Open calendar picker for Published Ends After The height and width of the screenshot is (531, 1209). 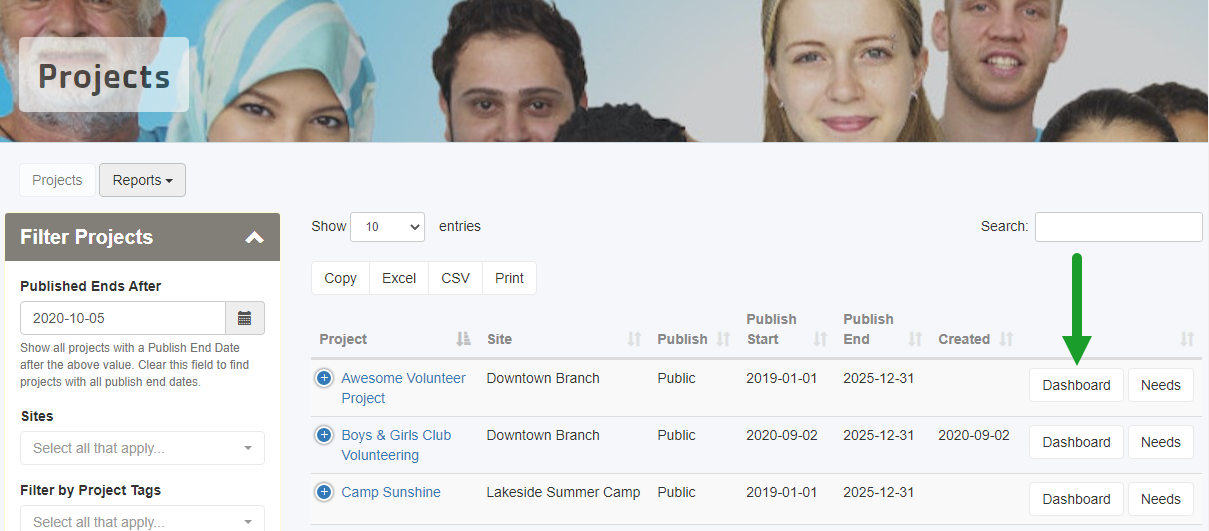(245, 318)
